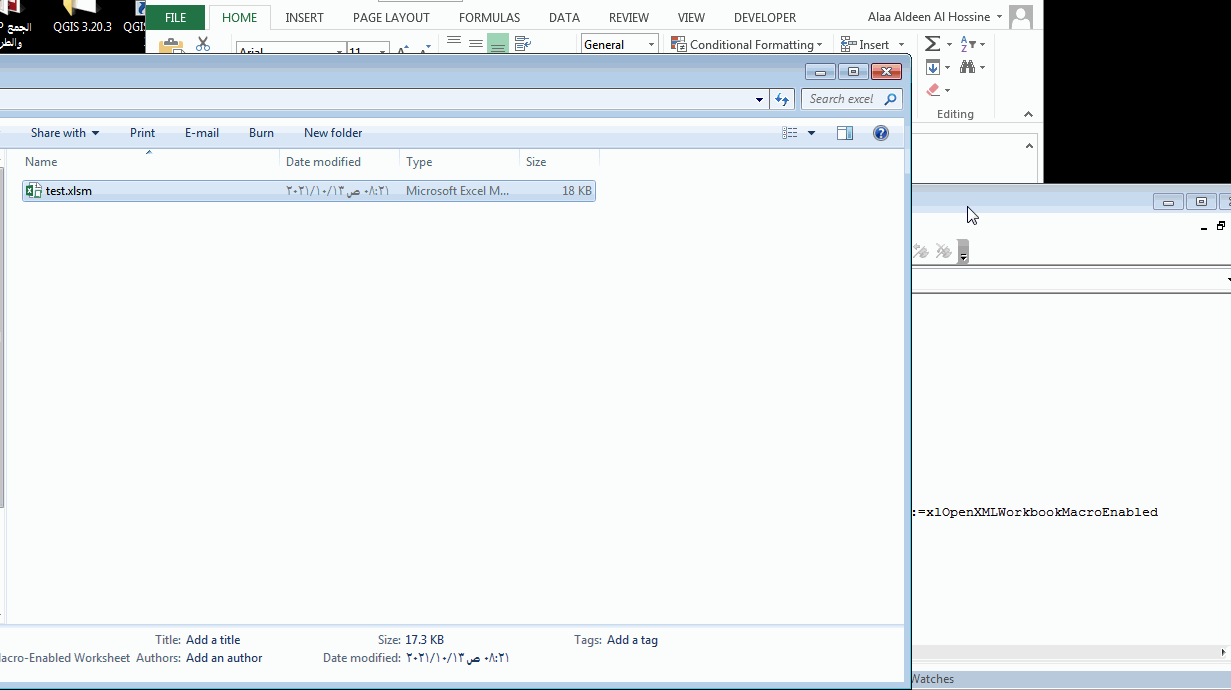The width and height of the screenshot is (1231, 690).
Task: Toggle the preview pane in Explorer
Action: [x=844, y=132]
